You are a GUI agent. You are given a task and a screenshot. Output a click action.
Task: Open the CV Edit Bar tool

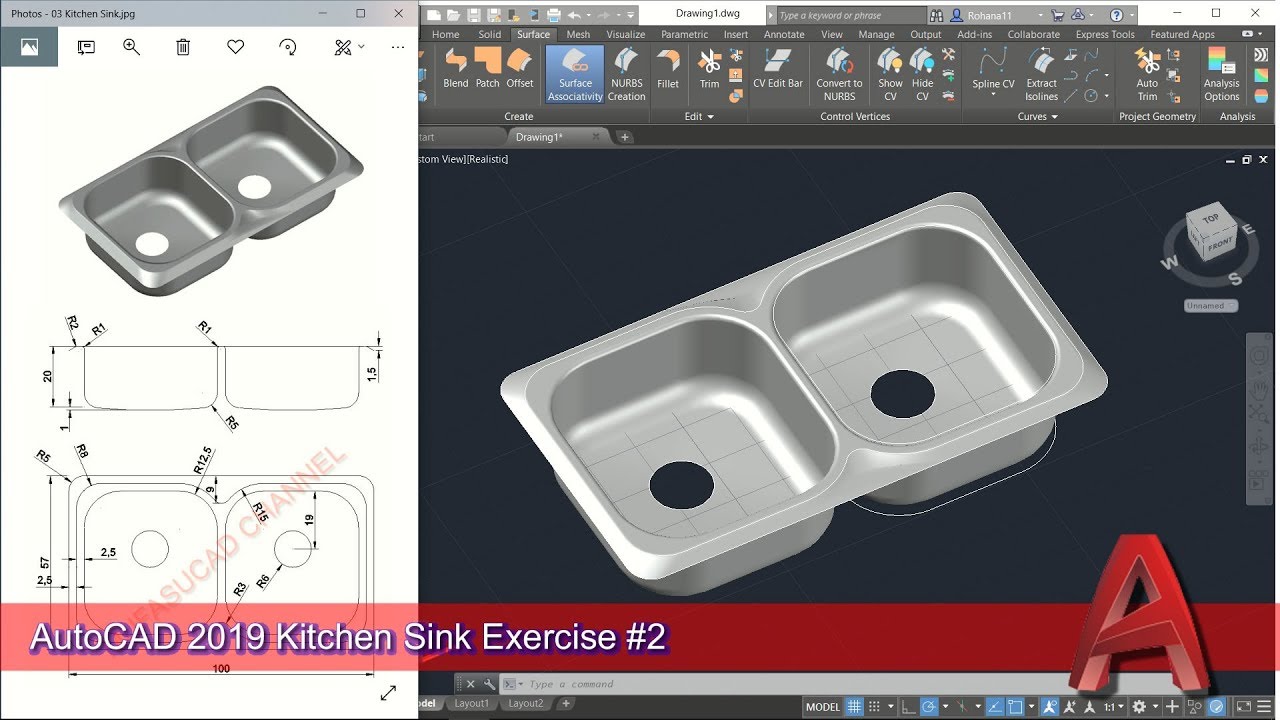(778, 70)
